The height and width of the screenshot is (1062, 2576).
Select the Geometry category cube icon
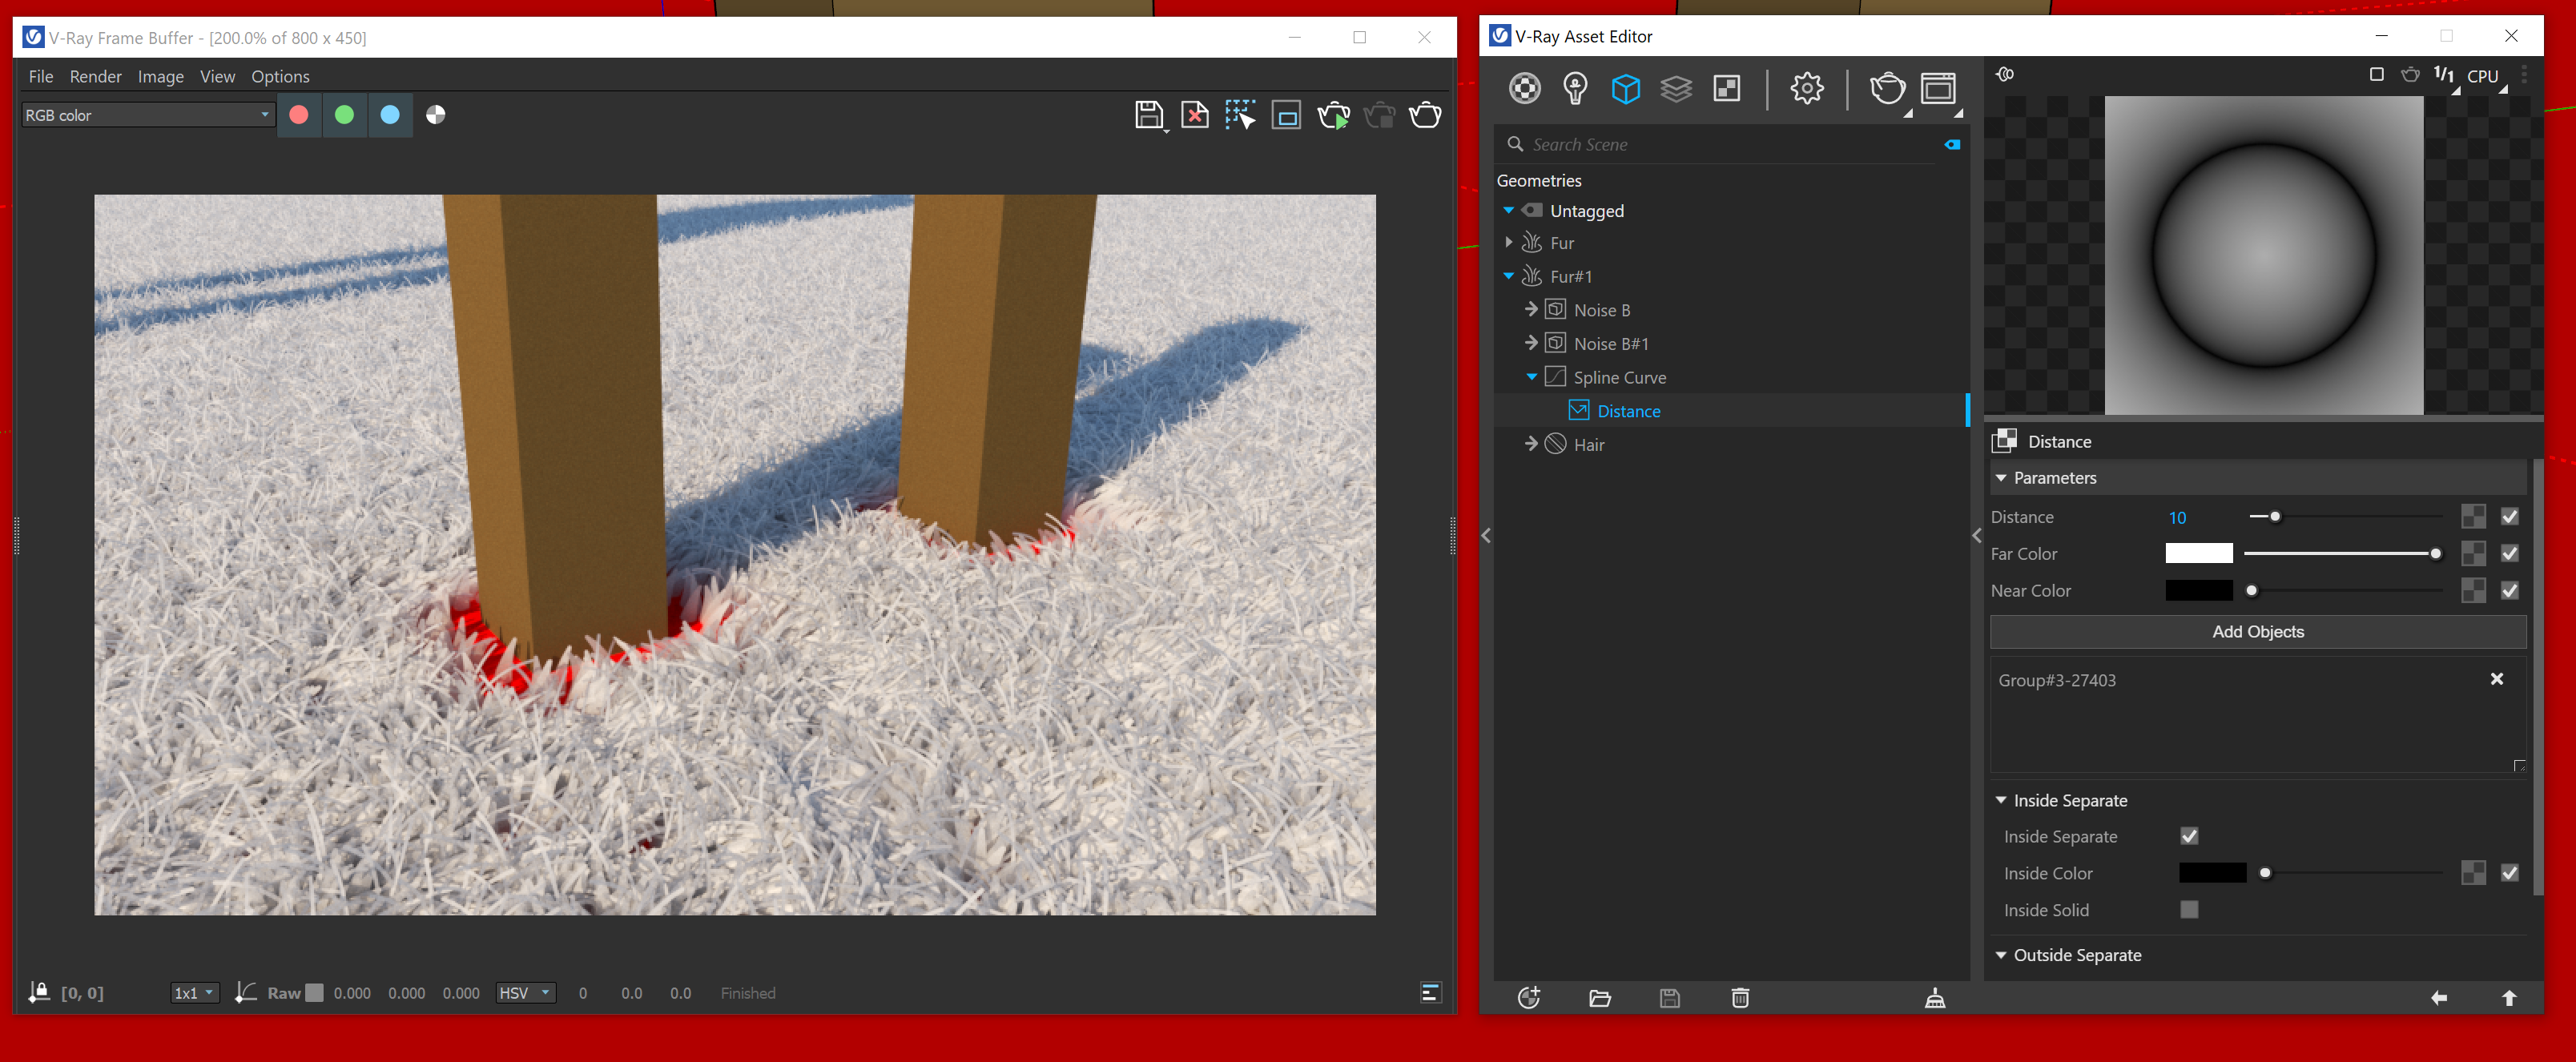click(x=1625, y=89)
